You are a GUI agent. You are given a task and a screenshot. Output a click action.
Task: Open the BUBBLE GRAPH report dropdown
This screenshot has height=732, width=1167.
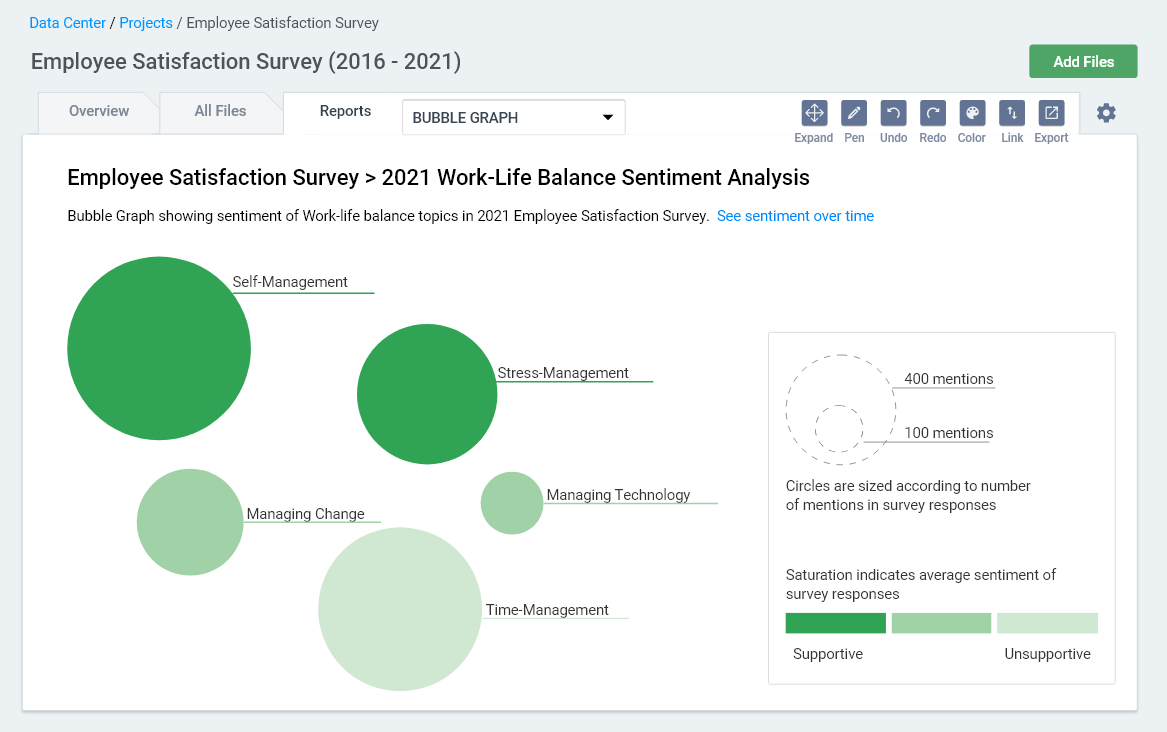pyautogui.click(x=513, y=117)
